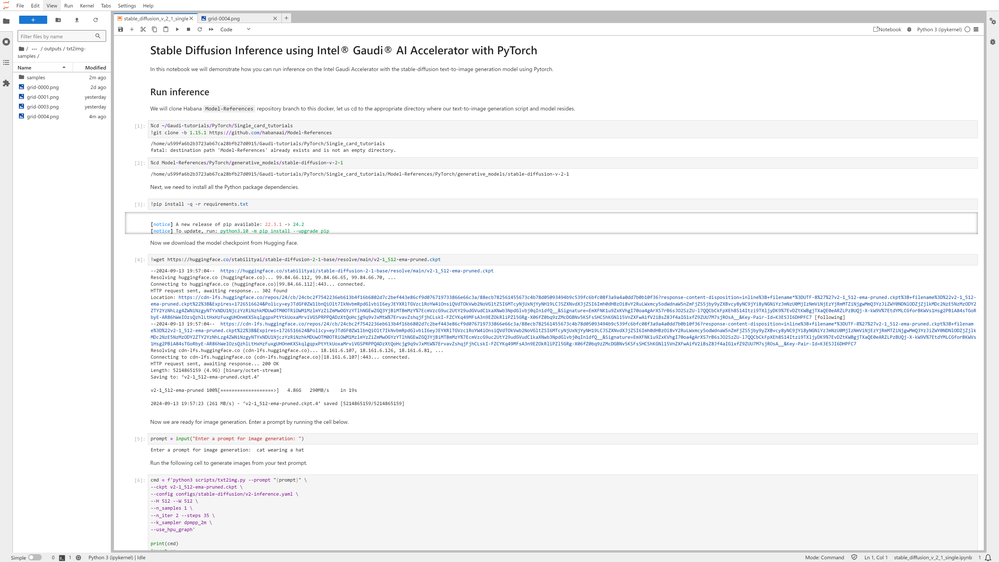Open the cell type Code dropdown

[x=236, y=30]
